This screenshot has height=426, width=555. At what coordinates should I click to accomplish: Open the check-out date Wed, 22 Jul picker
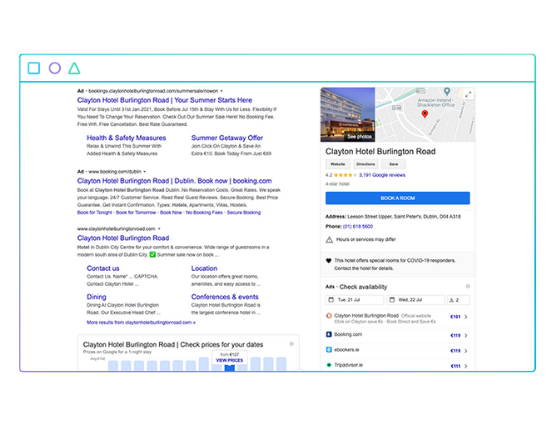point(416,300)
